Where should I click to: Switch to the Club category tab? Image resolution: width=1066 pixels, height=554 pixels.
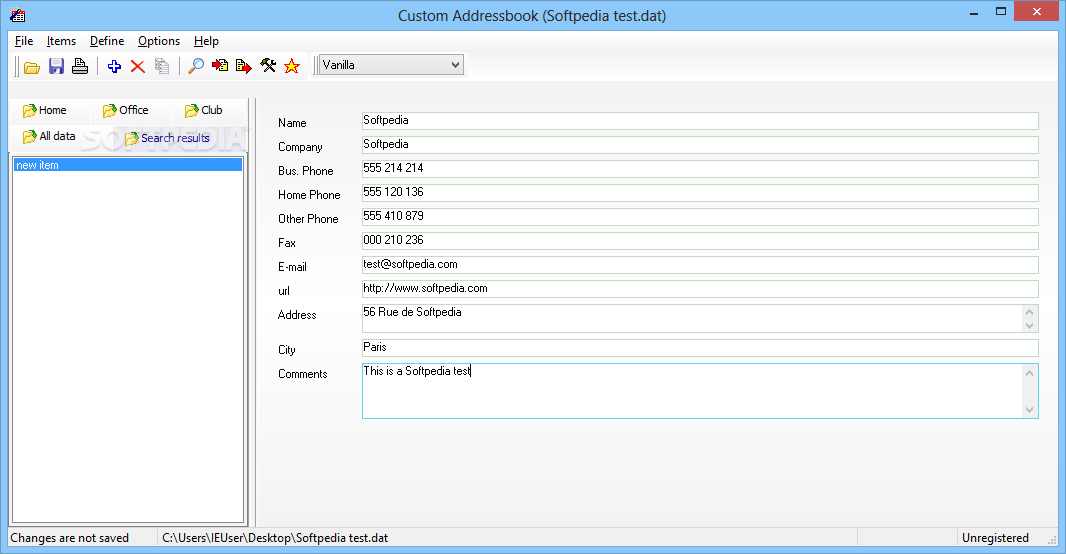point(204,110)
